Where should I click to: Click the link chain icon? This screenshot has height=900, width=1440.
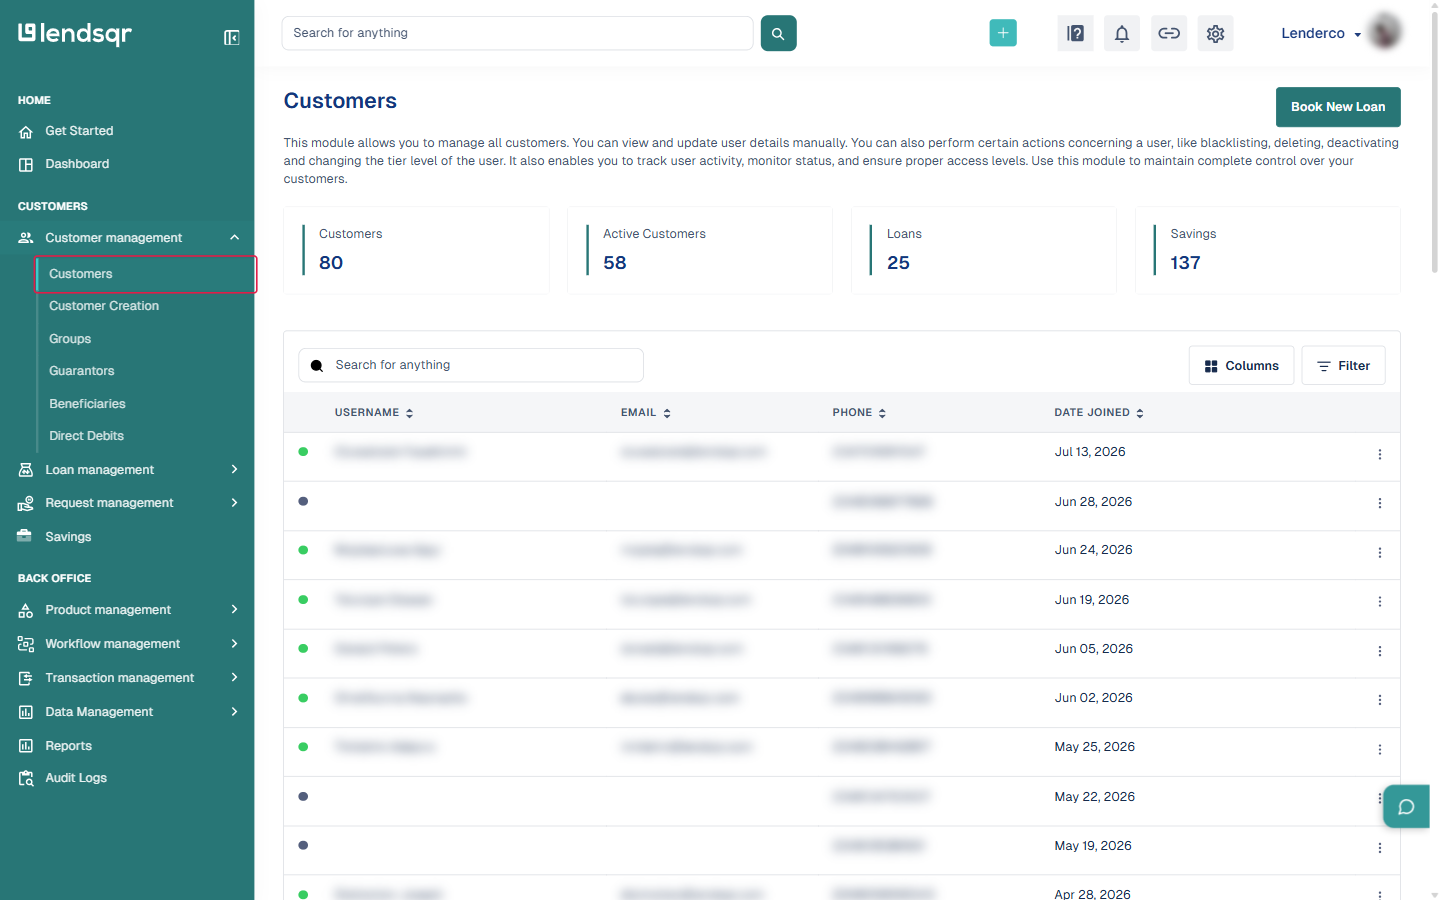1169,33
